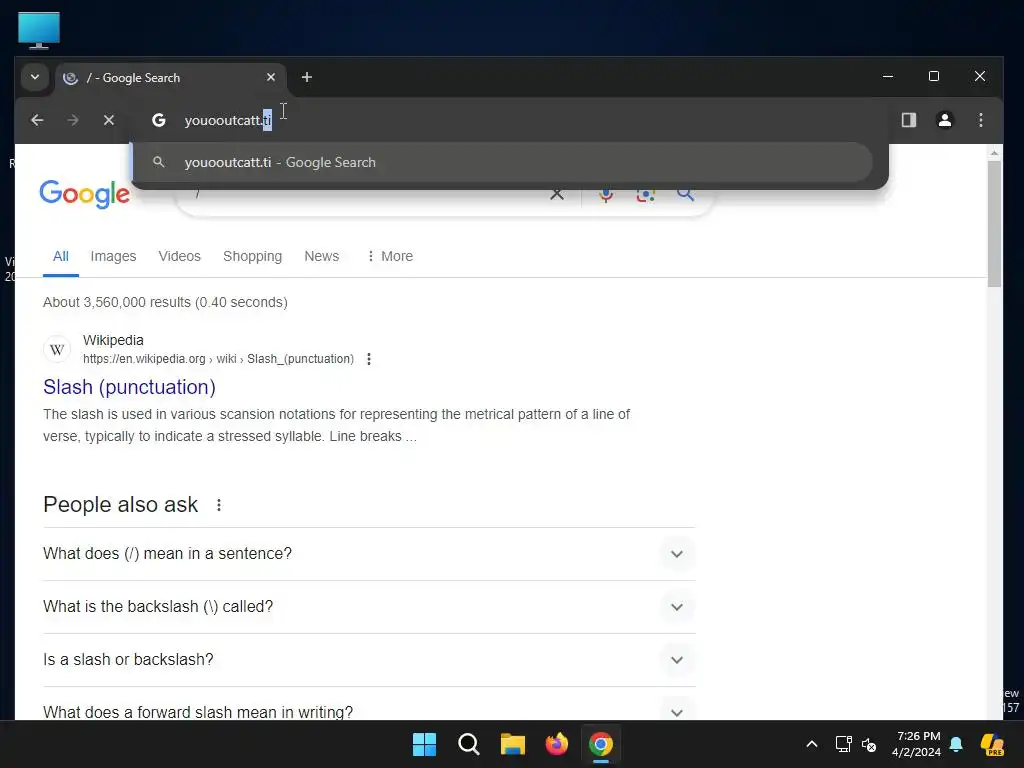Click the PRE preview icon in tray corner

993,744
